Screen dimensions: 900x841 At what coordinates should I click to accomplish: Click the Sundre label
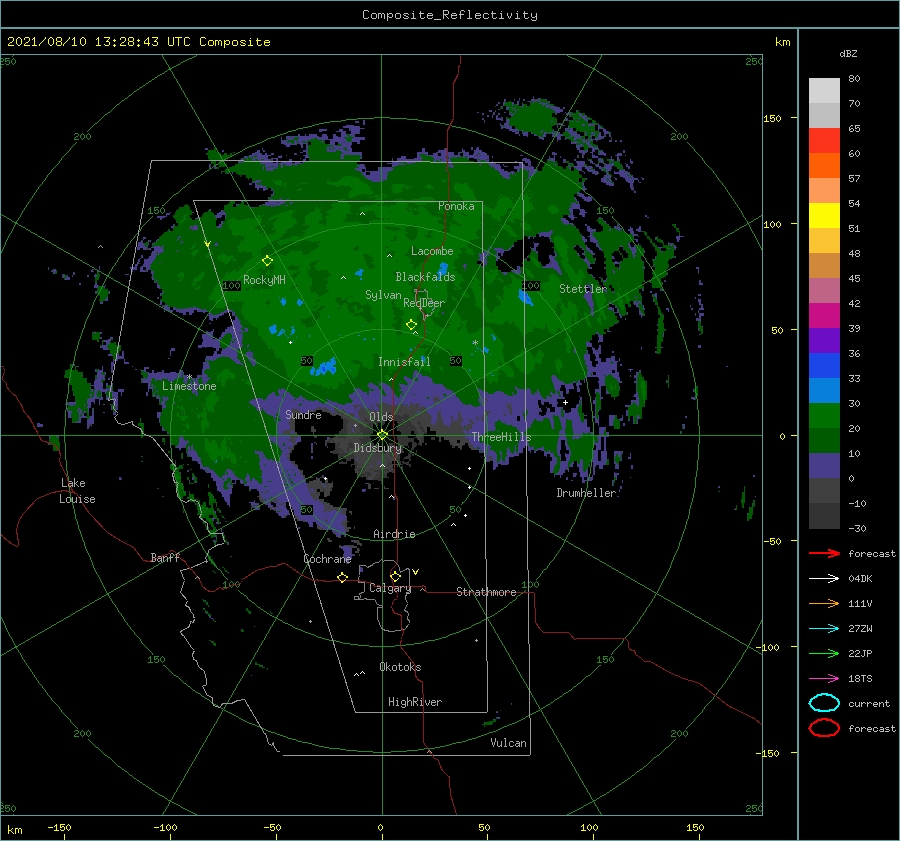(303, 414)
